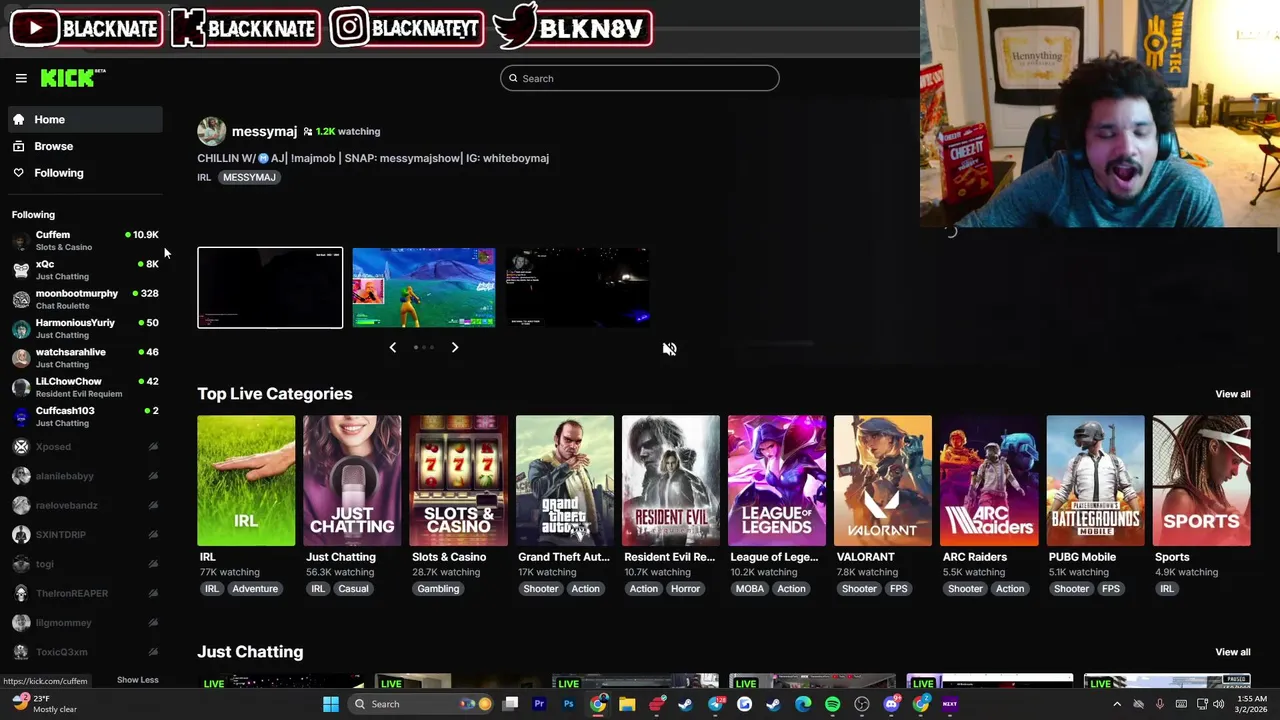Click the MOBA tag under League of Legends
Viewport: 1280px width, 720px height.
750,589
